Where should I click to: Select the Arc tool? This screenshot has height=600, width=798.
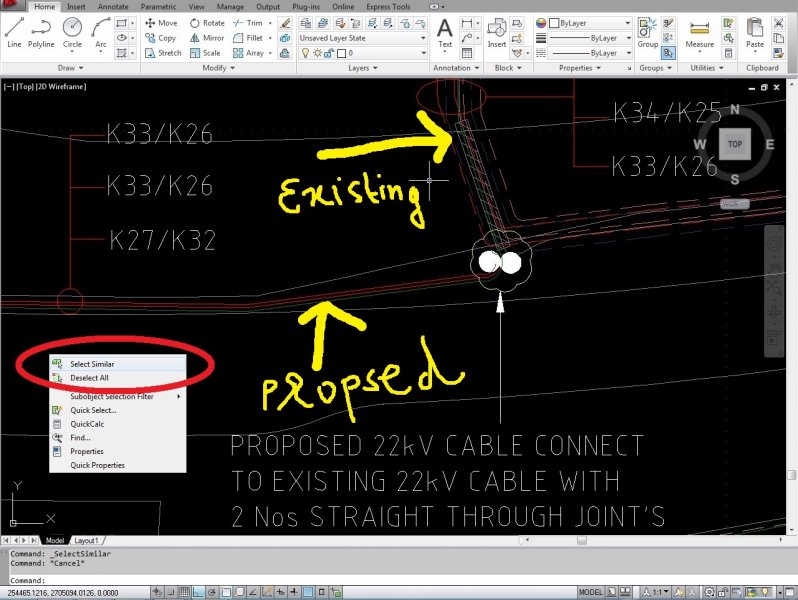click(x=101, y=33)
